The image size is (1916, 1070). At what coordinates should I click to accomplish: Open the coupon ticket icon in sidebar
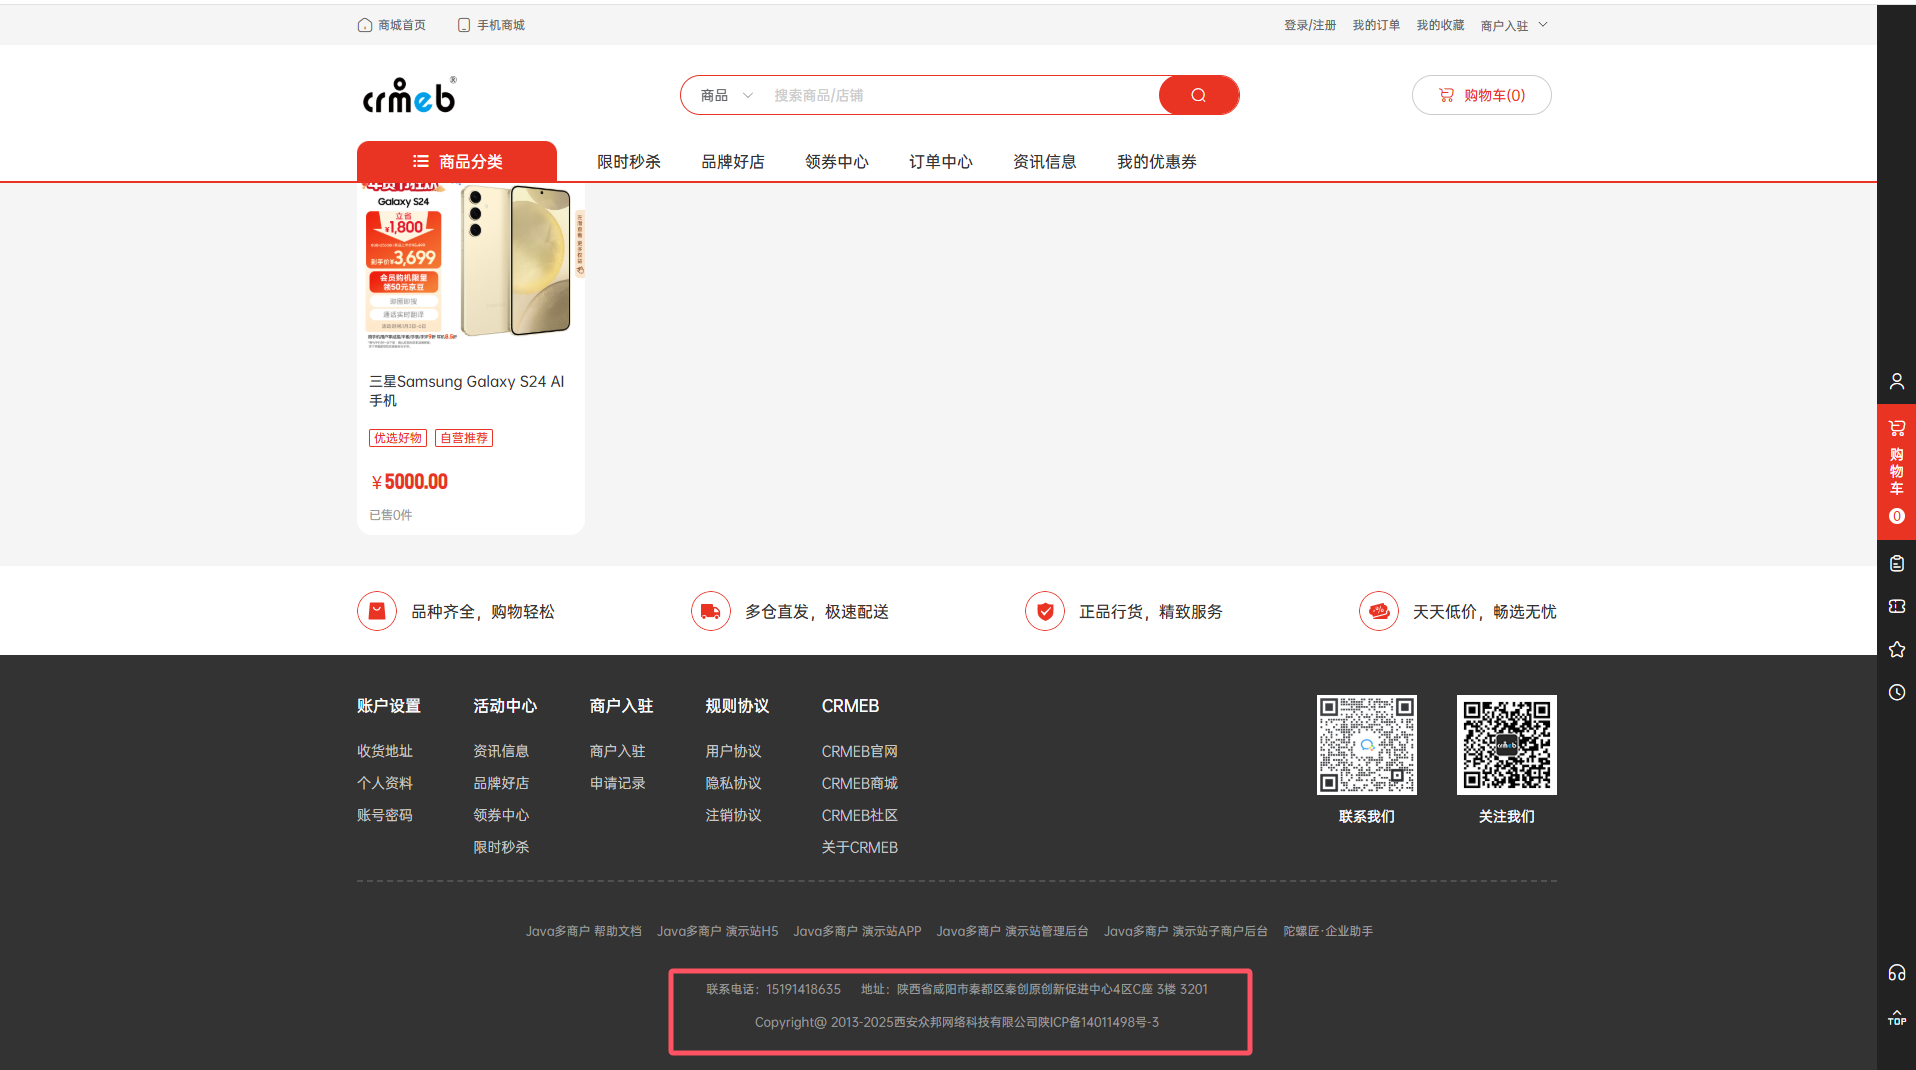pos(1896,606)
